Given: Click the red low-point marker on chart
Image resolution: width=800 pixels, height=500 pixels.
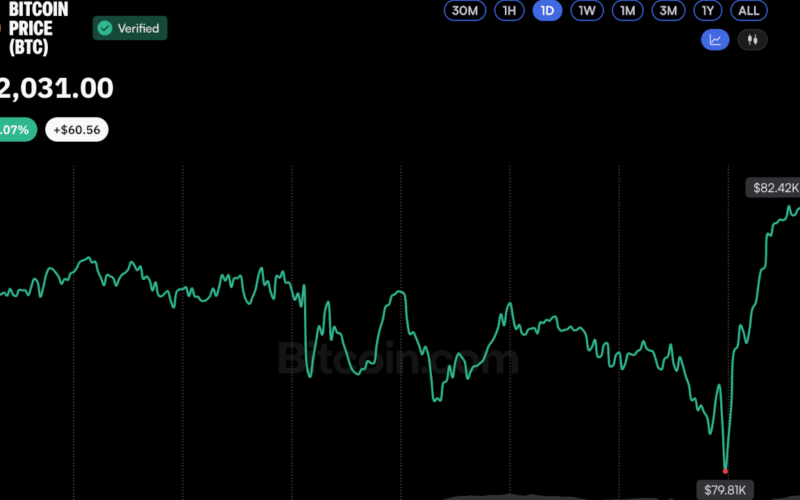Looking at the screenshot, I should pyautogui.click(x=725, y=471).
